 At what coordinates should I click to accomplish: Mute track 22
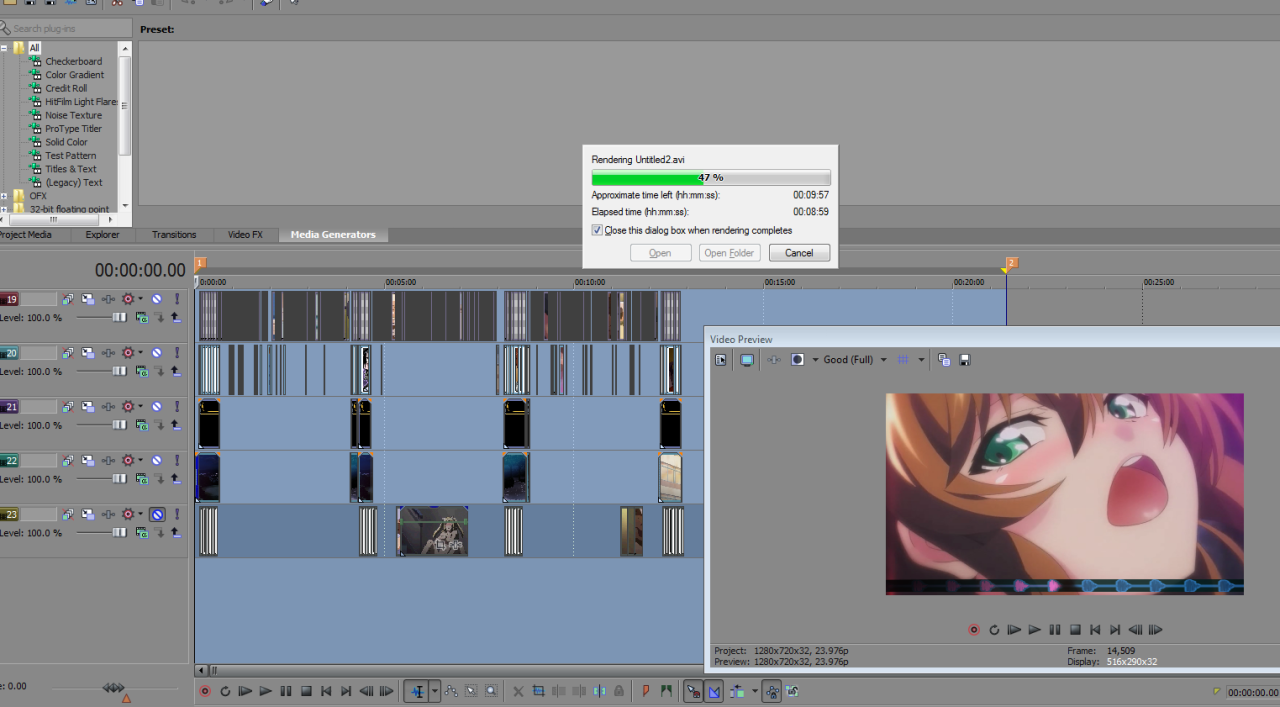click(157, 461)
